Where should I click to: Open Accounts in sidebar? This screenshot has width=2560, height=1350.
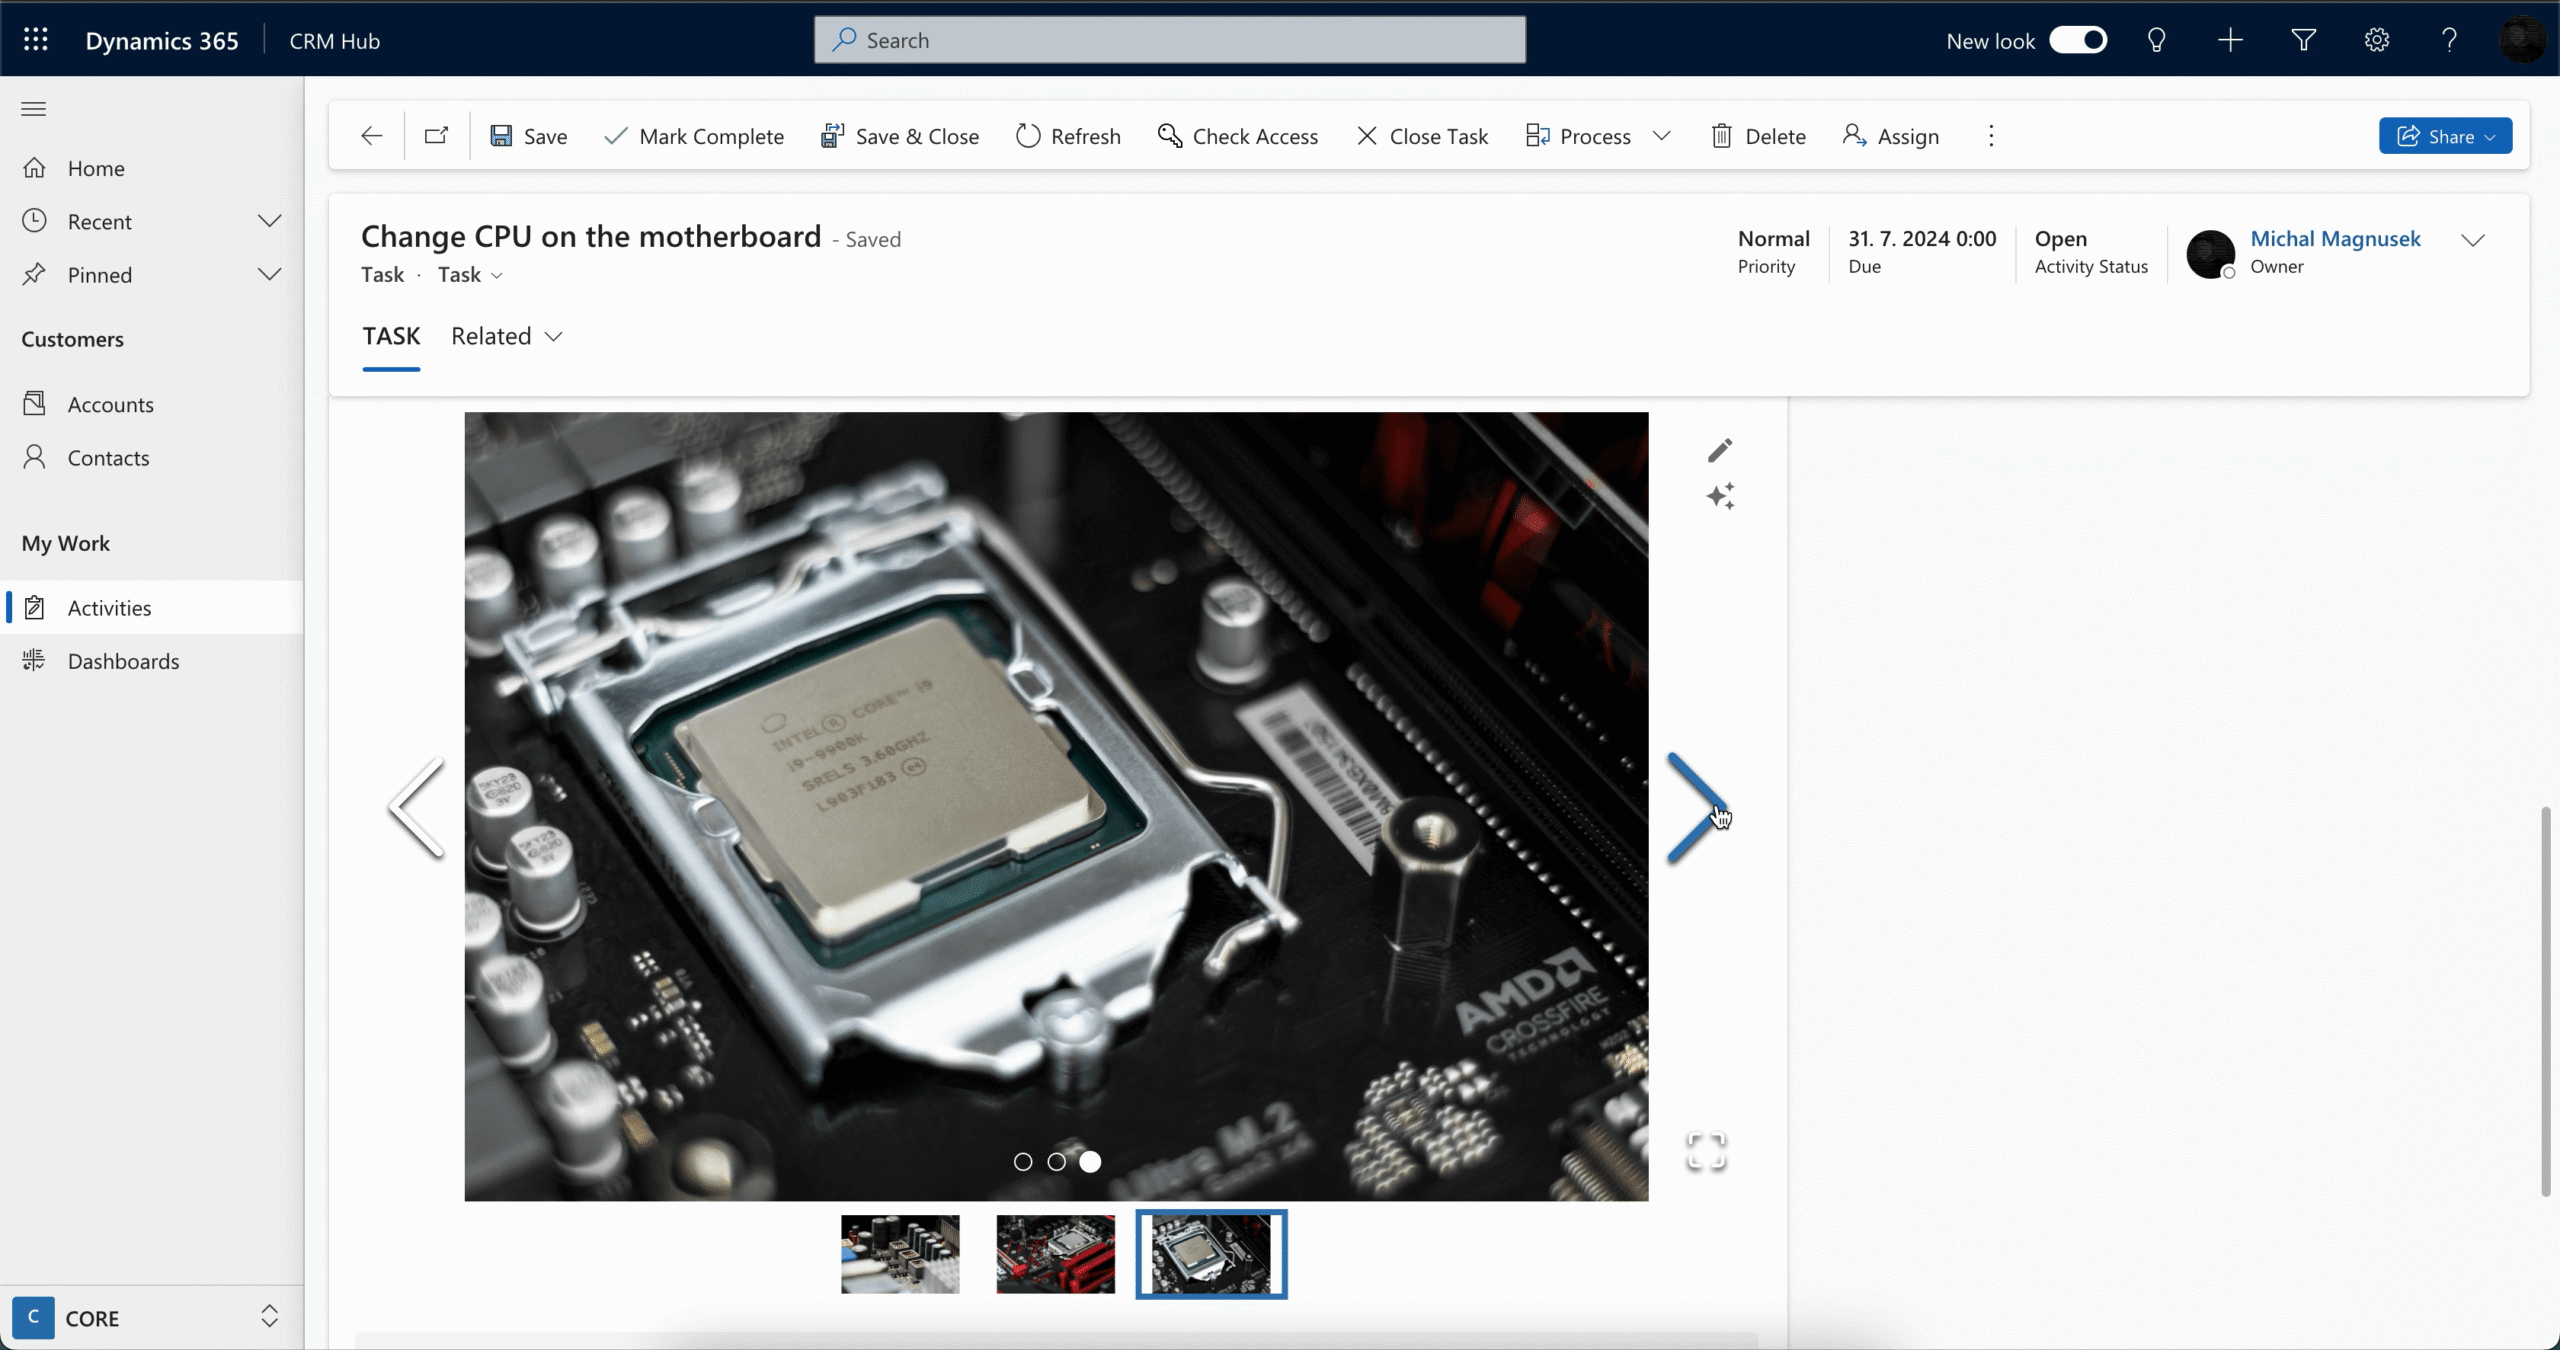click(x=152, y=404)
